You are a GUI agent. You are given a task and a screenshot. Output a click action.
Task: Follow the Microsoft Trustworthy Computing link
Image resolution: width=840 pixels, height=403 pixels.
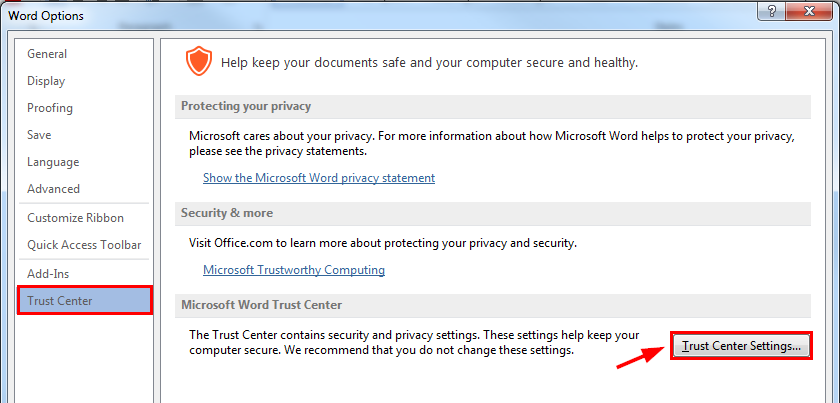pyautogui.click(x=294, y=270)
